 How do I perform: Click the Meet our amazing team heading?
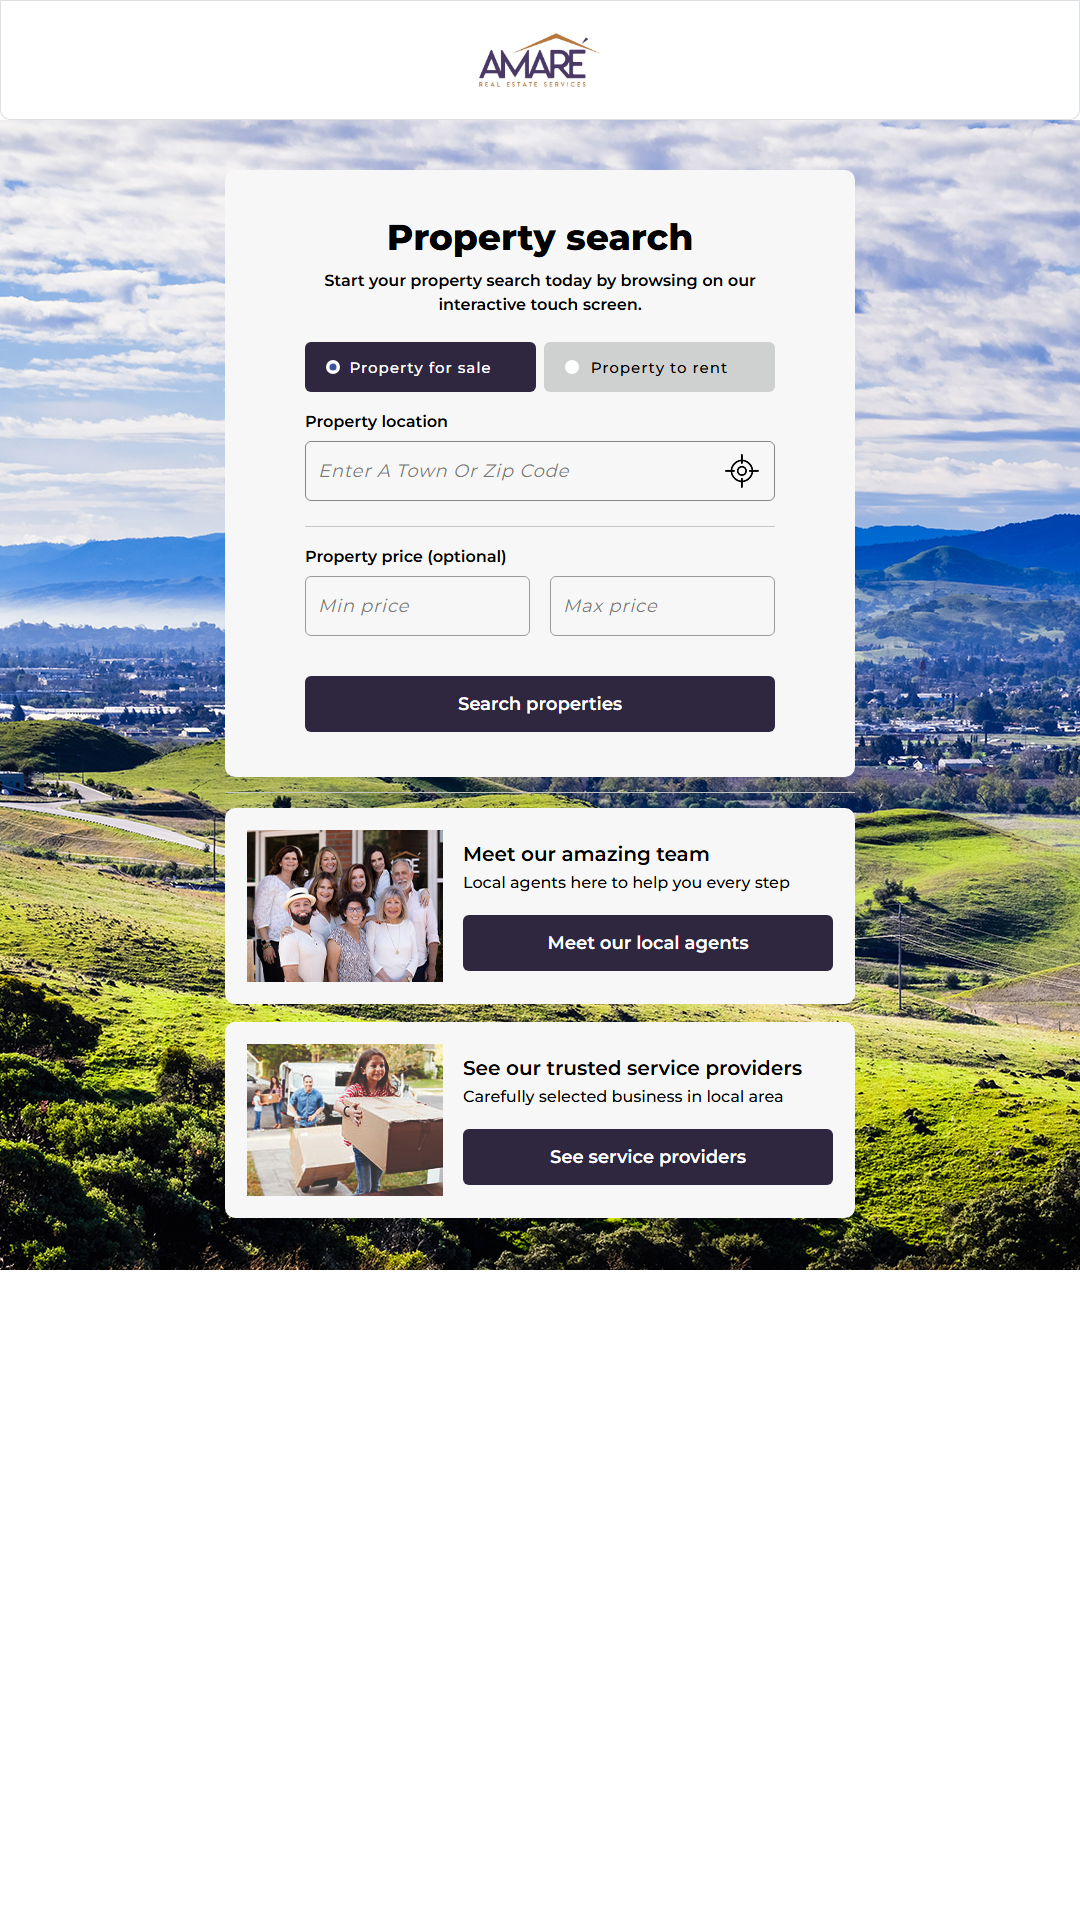pyautogui.click(x=586, y=854)
